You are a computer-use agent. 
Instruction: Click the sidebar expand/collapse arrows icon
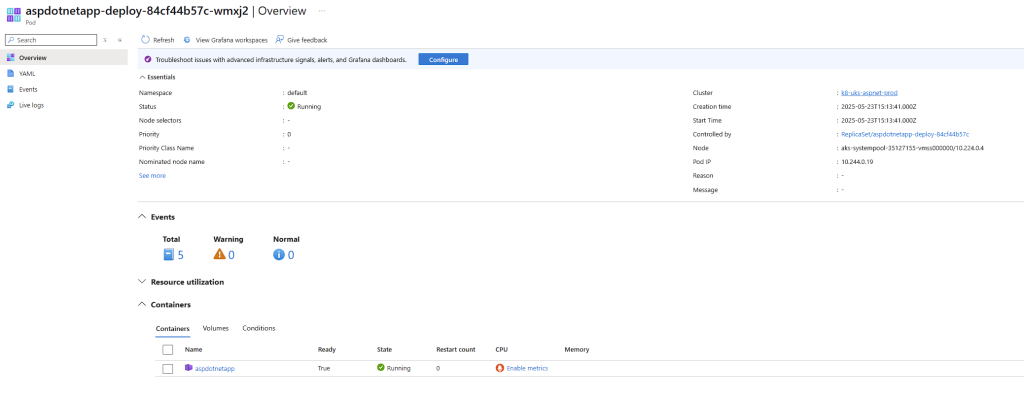click(104, 40)
